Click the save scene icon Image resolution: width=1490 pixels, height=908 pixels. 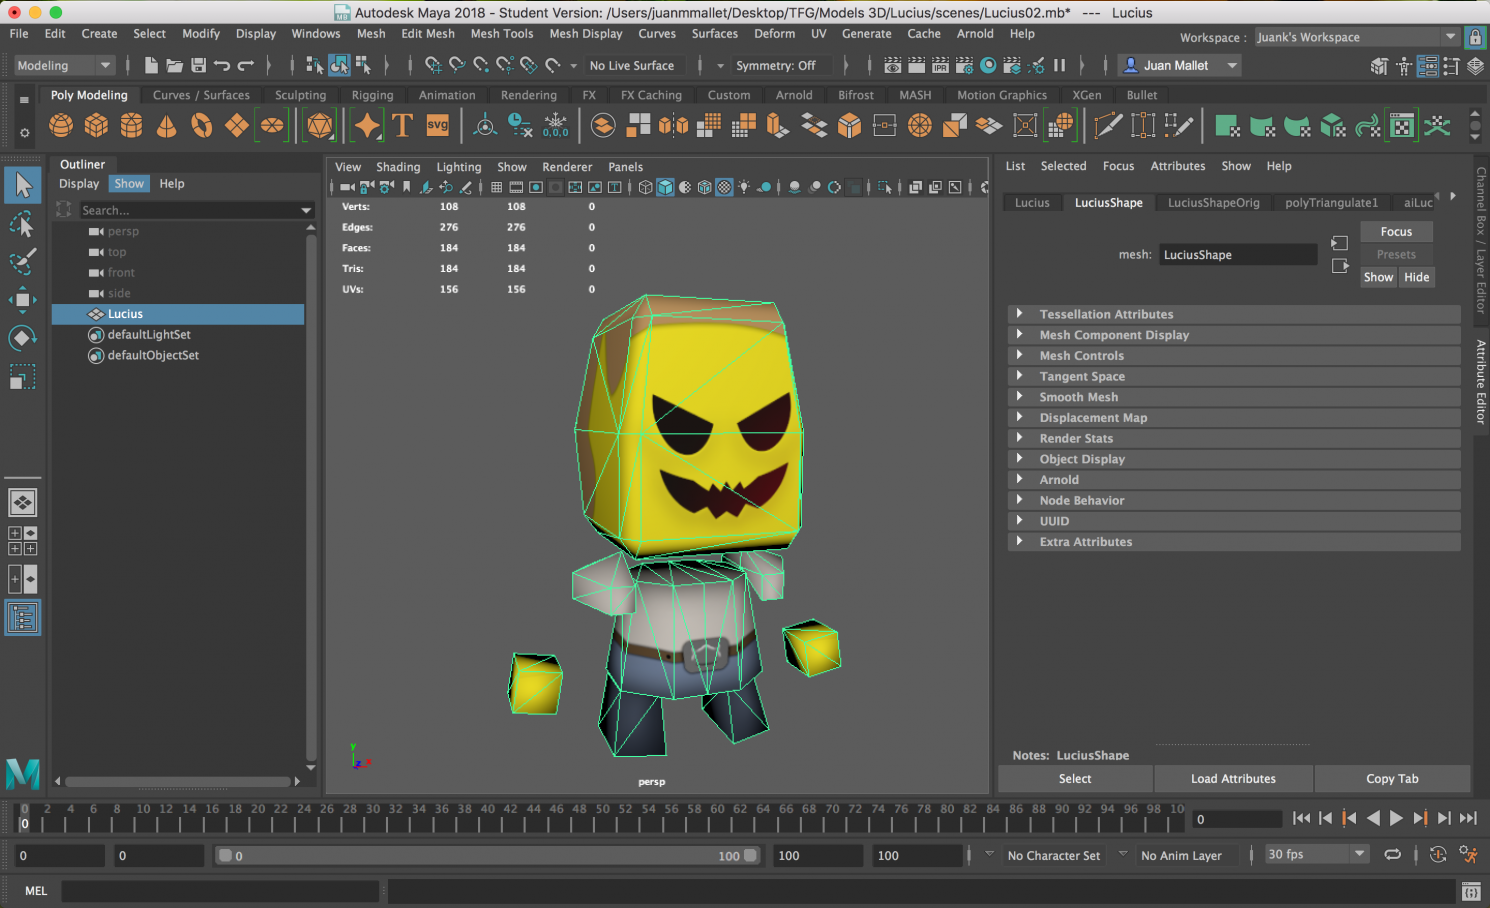pyautogui.click(x=198, y=66)
